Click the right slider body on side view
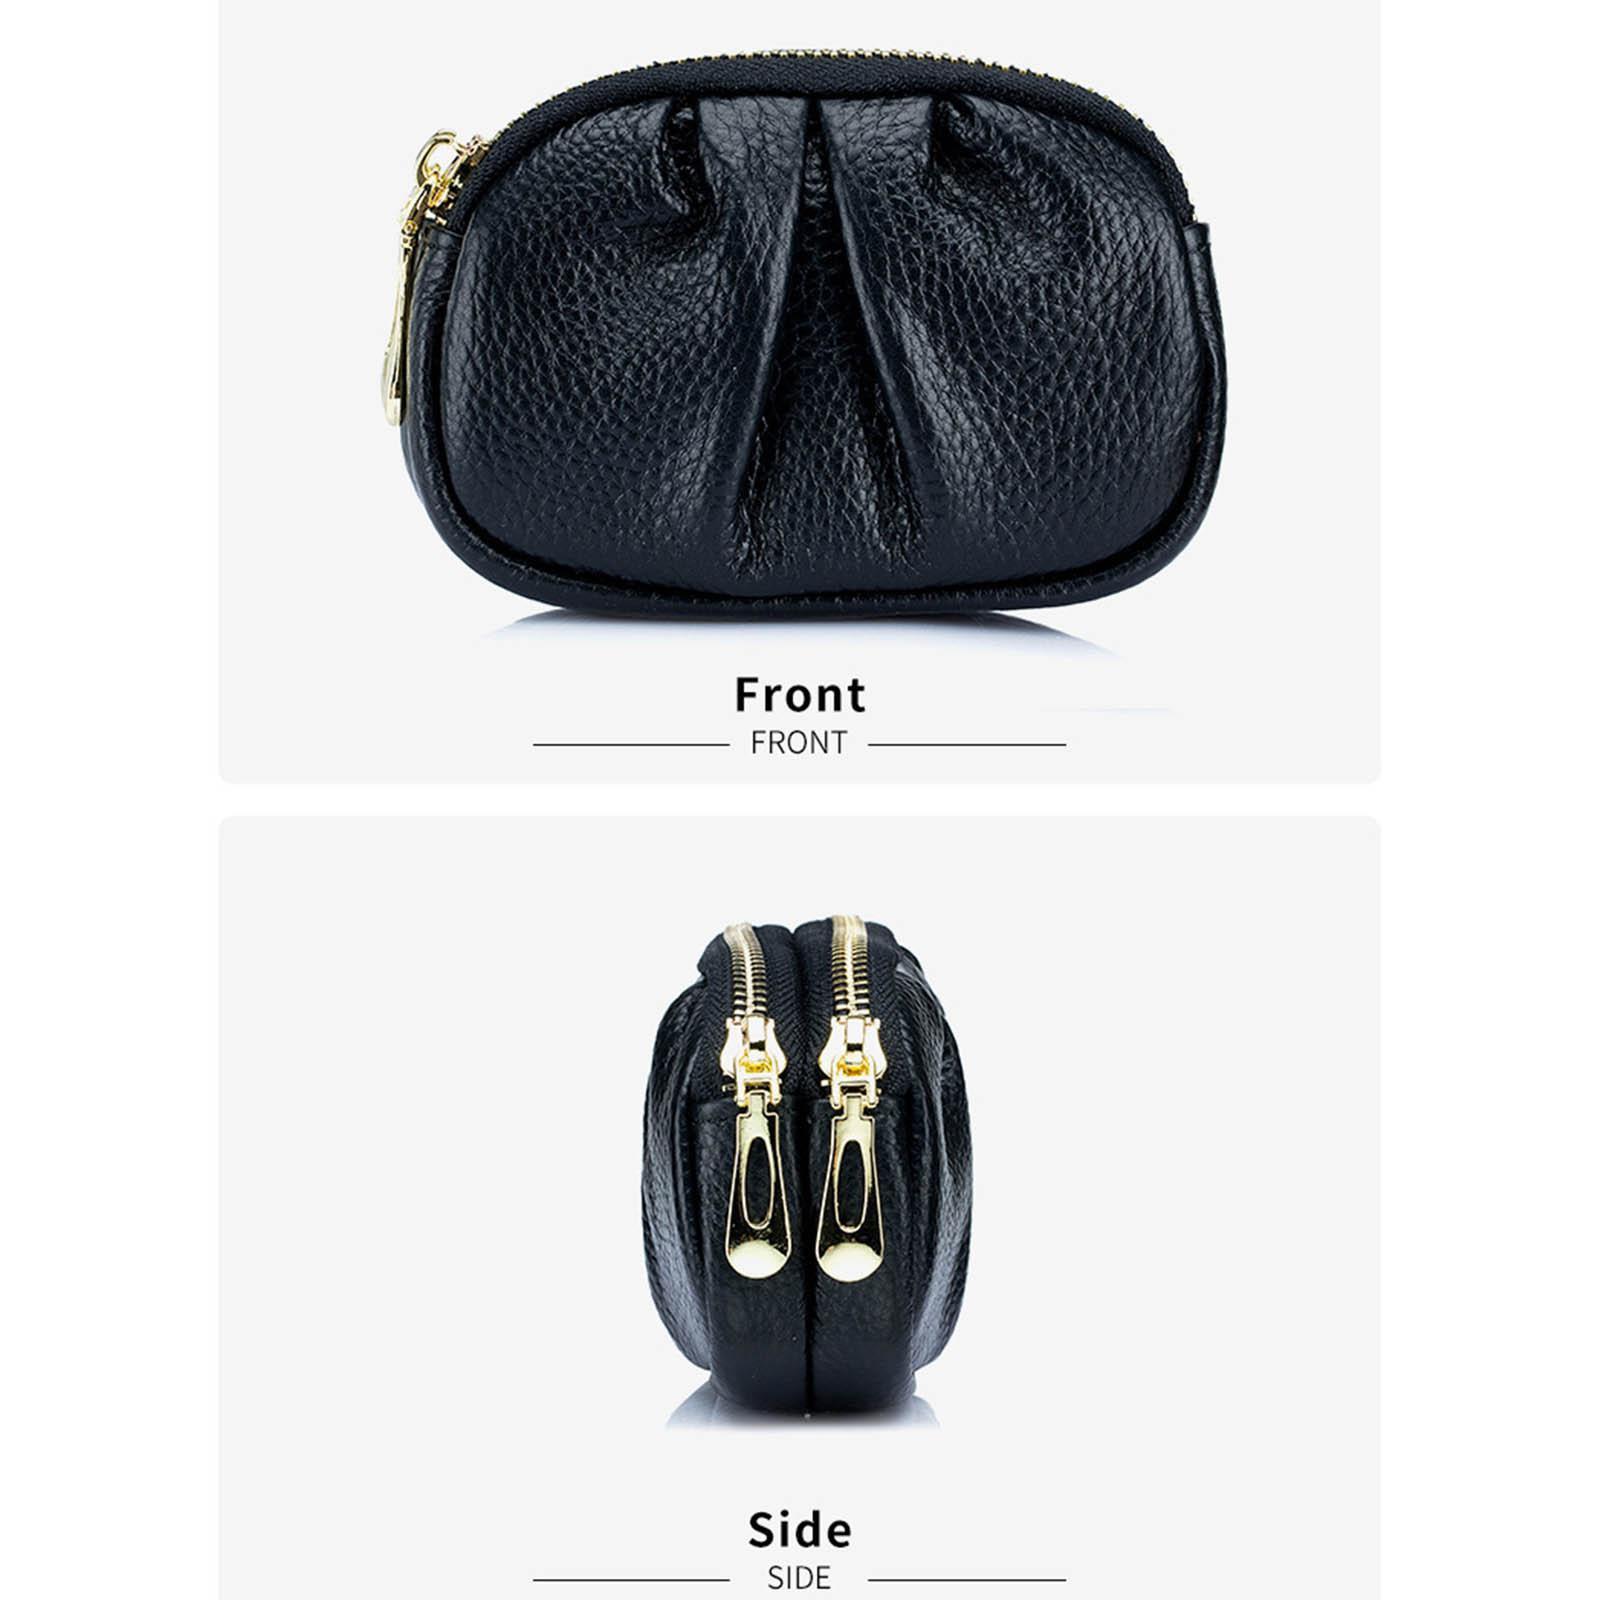The image size is (1600, 1600). pos(849,1048)
